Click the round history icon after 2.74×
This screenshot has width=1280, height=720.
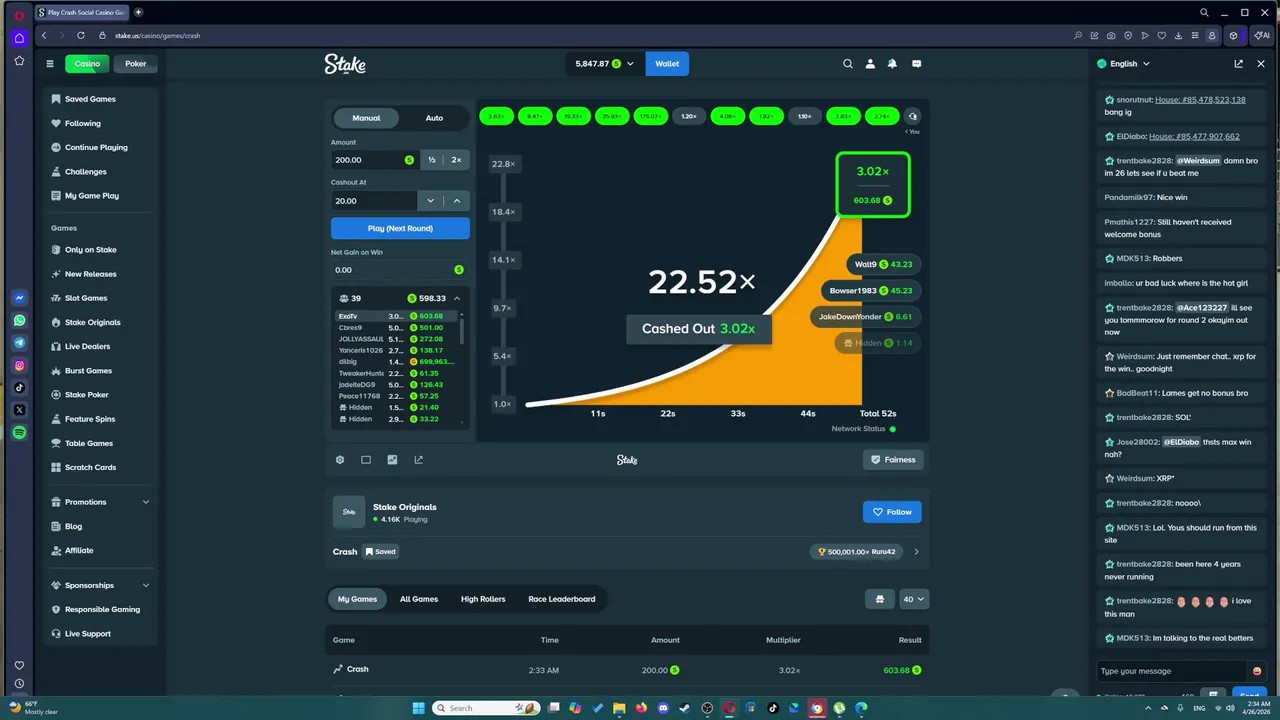coord(912,116)
